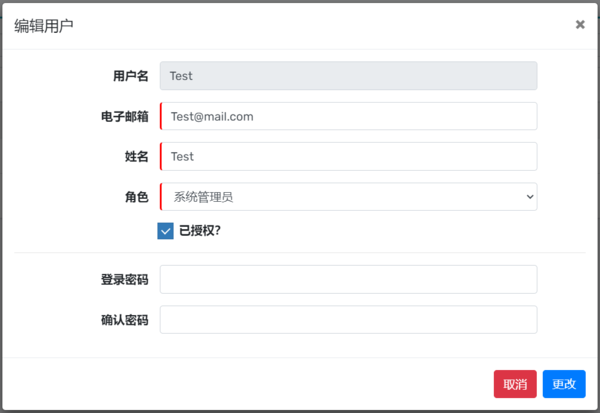Click into the 登录密码 input field

[x=348, y=280]
